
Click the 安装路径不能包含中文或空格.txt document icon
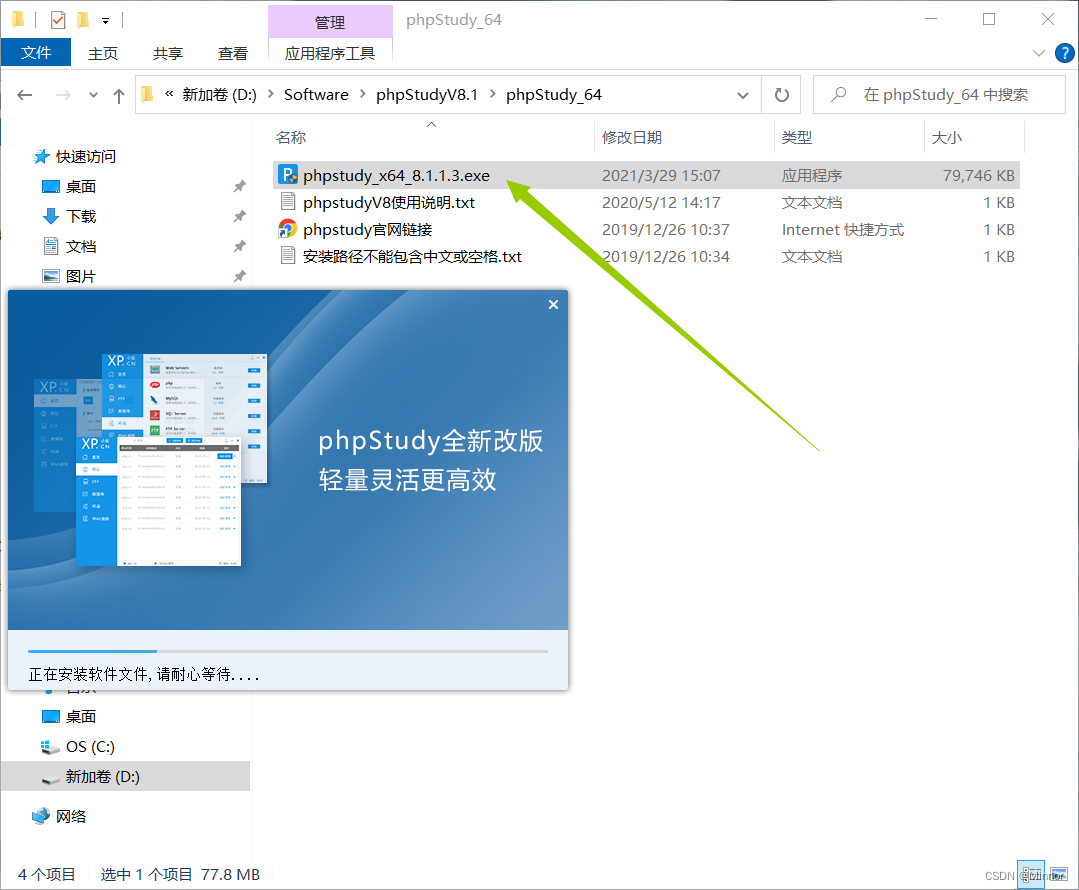click(288, 255)
